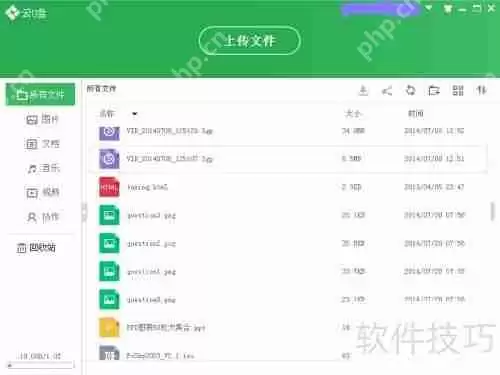Click the new folder icon in toolbar
Screen dimensions: 500x375
tap(434, 90)
